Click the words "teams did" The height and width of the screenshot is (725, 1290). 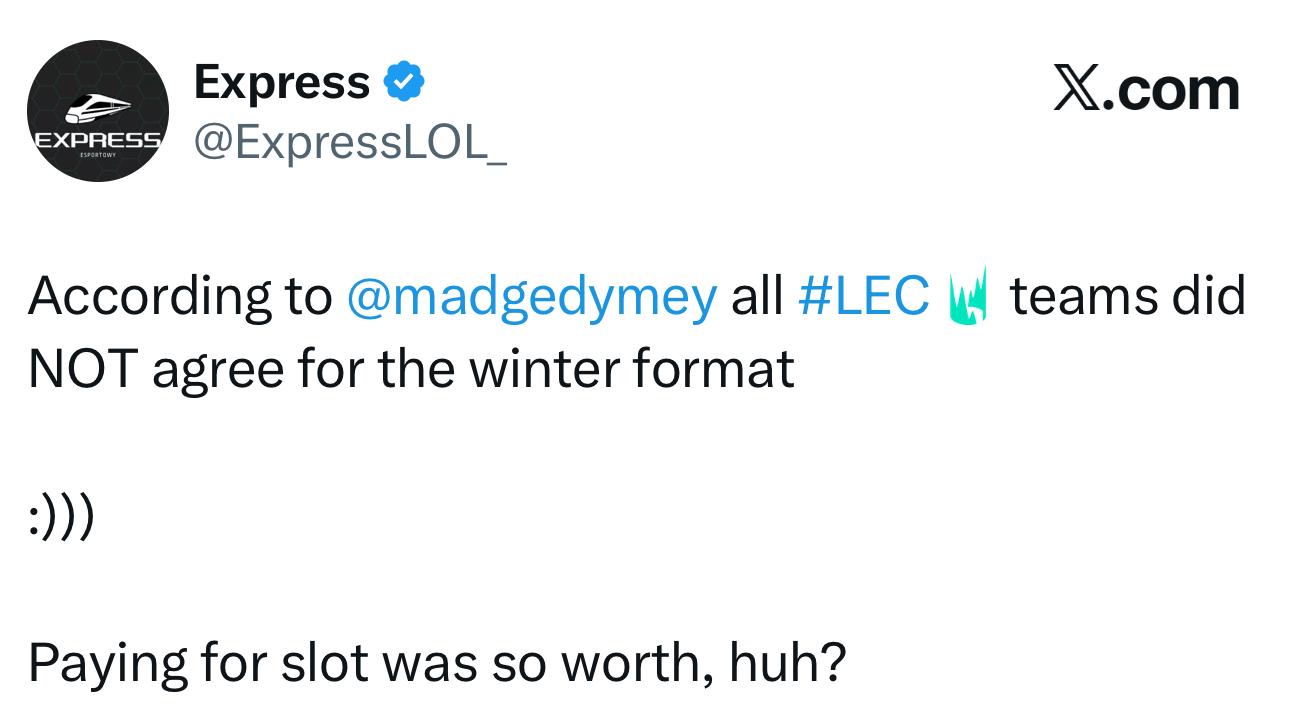[x=1127, y=296]
